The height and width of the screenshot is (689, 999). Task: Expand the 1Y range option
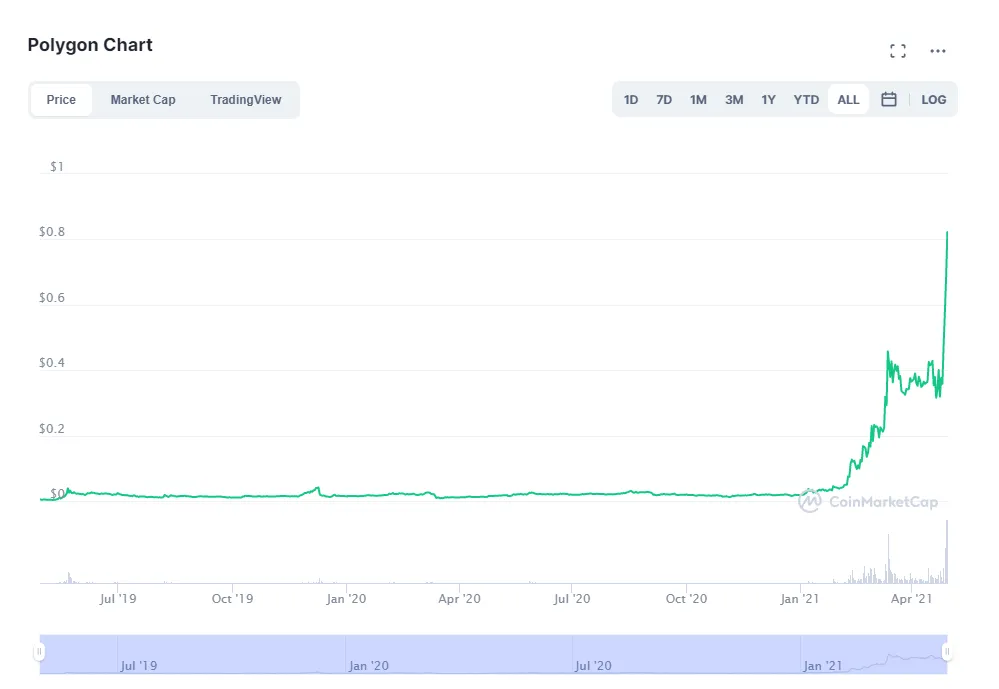point(768,99)
